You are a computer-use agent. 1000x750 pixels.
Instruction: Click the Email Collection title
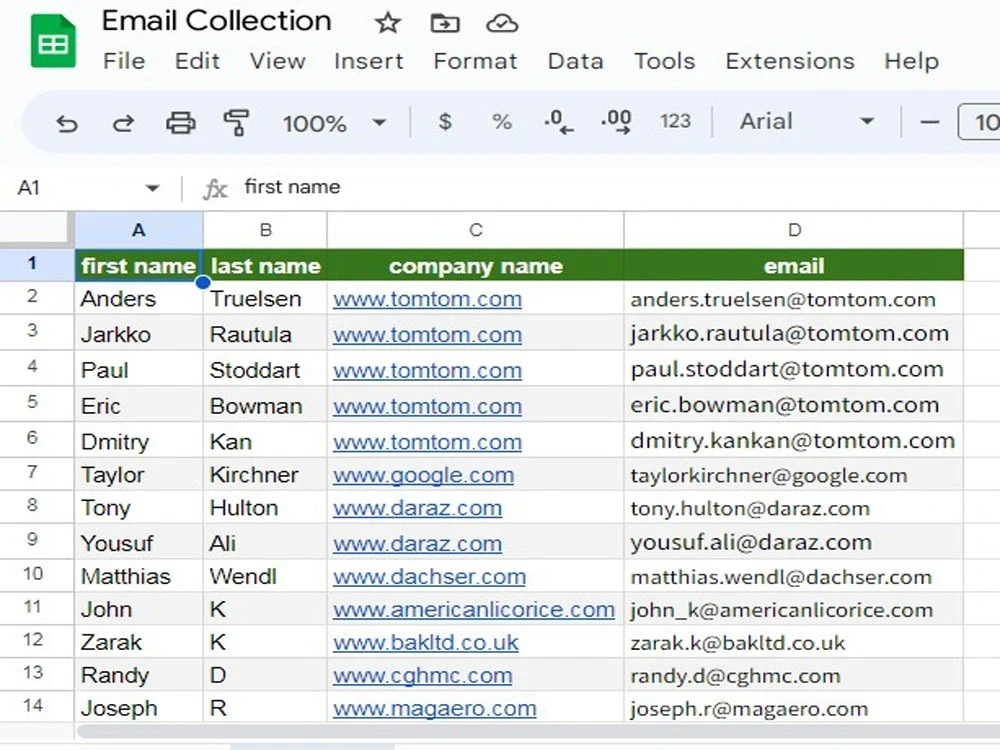click(216, 21)
